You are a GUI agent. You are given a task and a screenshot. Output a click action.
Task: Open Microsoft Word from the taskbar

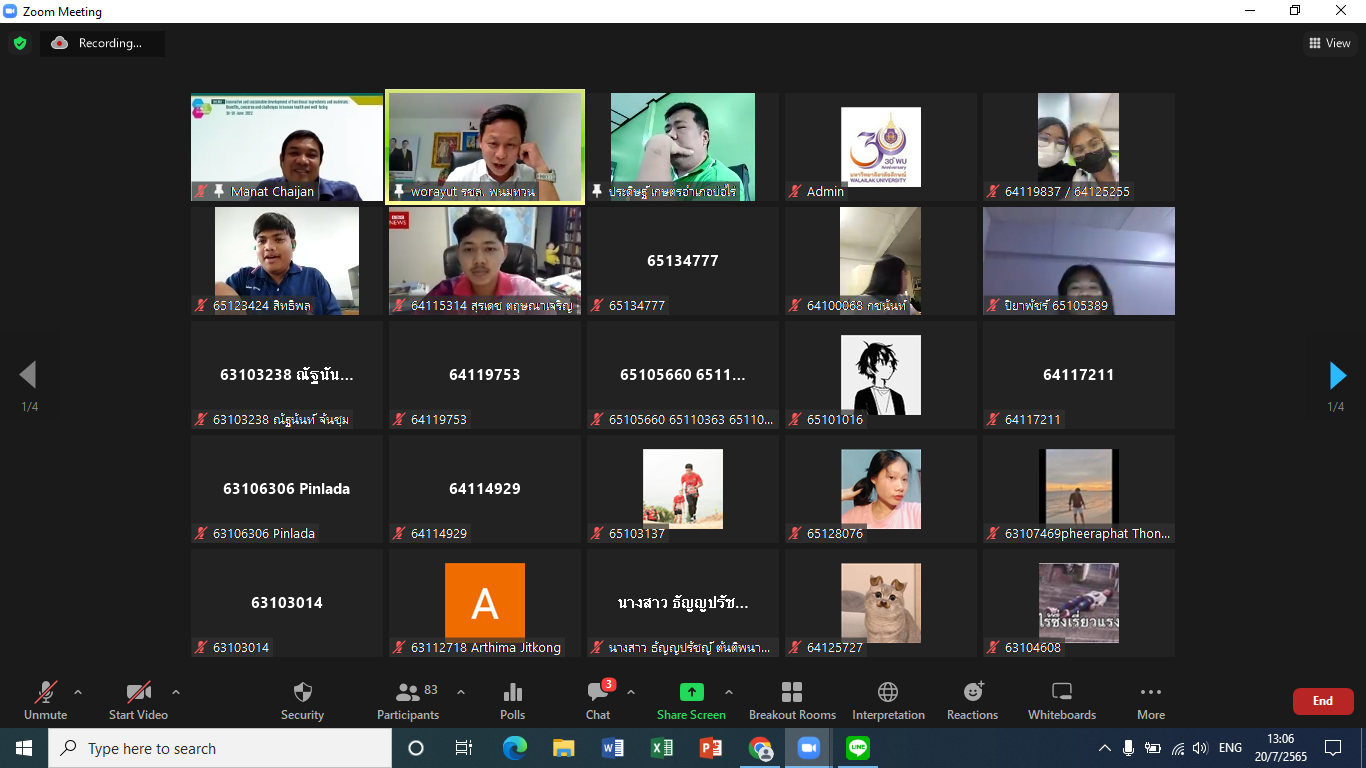613,748
